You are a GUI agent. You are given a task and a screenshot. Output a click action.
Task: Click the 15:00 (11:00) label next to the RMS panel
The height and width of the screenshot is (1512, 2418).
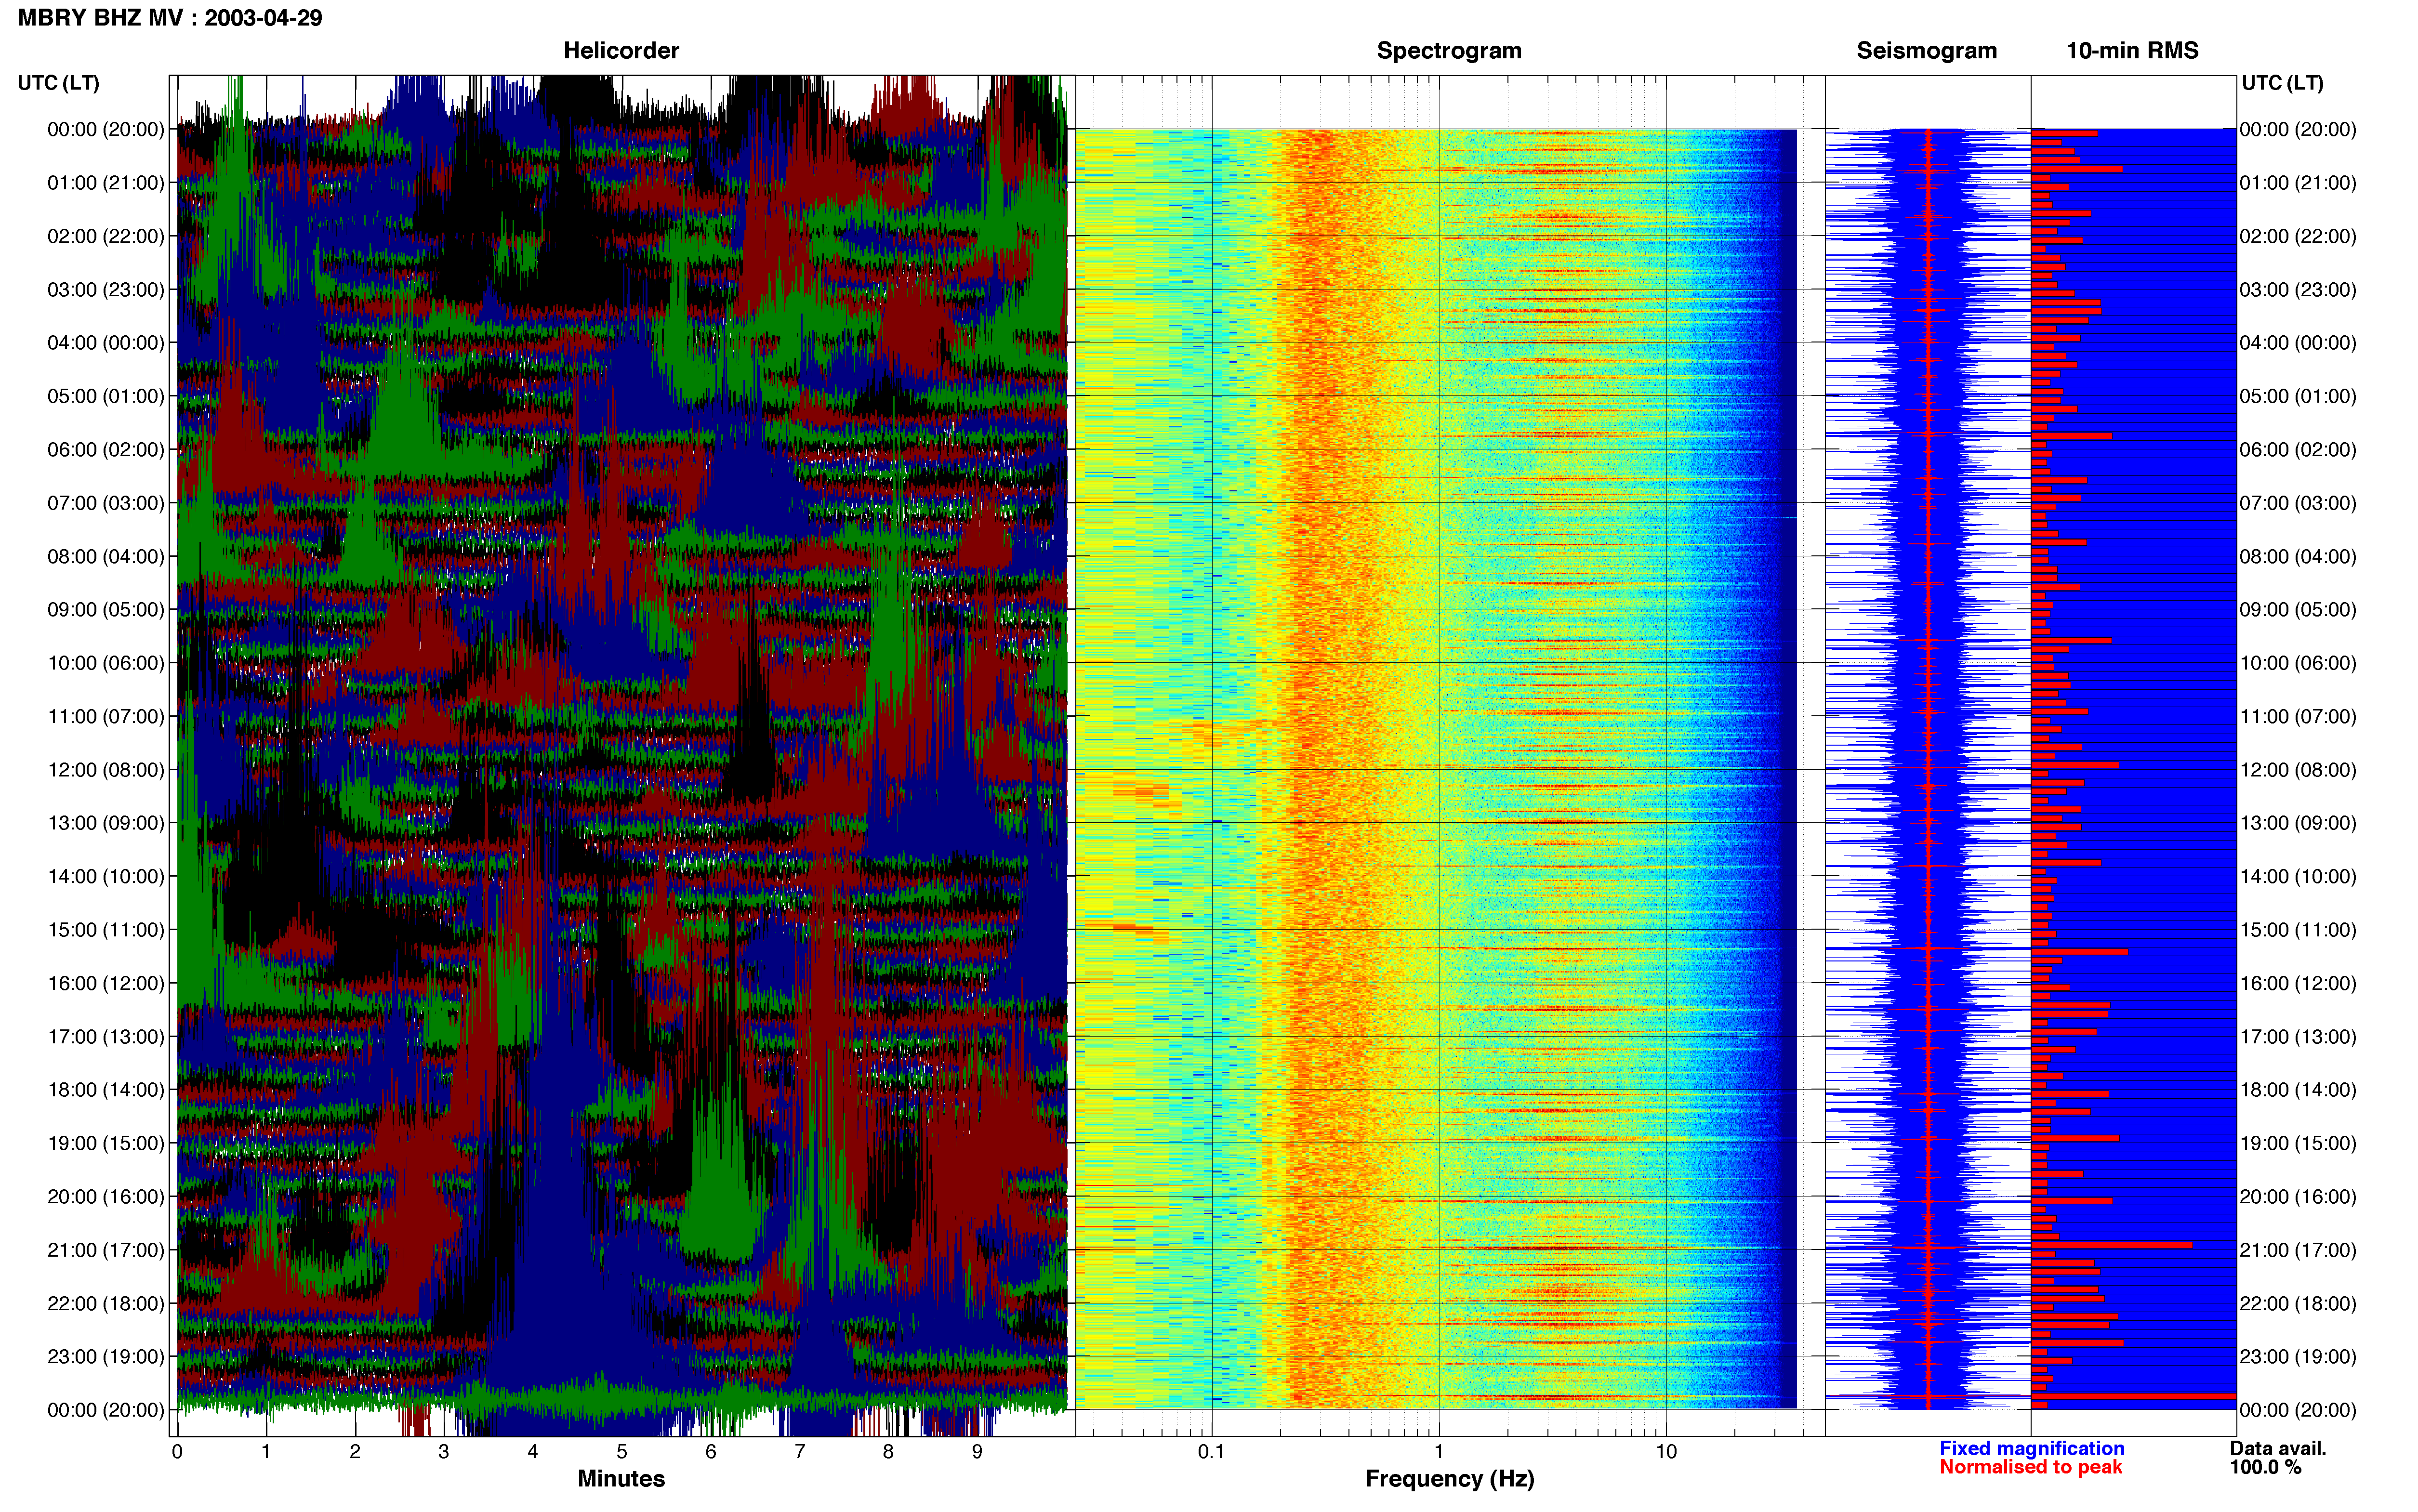click(x=2298, y=930)
